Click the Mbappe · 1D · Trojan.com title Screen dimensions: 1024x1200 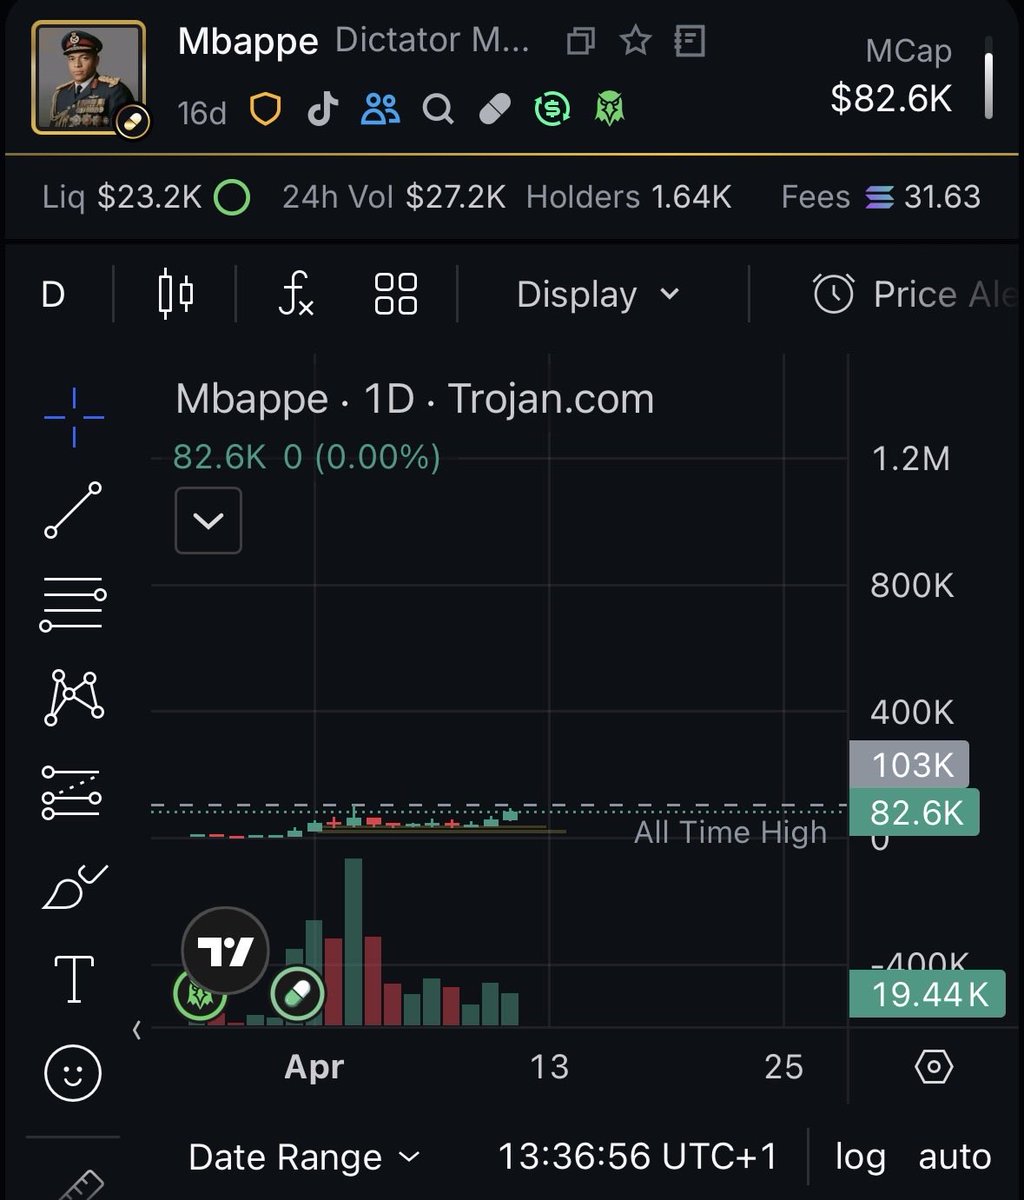pyautogui.click(x=415, y=399)
